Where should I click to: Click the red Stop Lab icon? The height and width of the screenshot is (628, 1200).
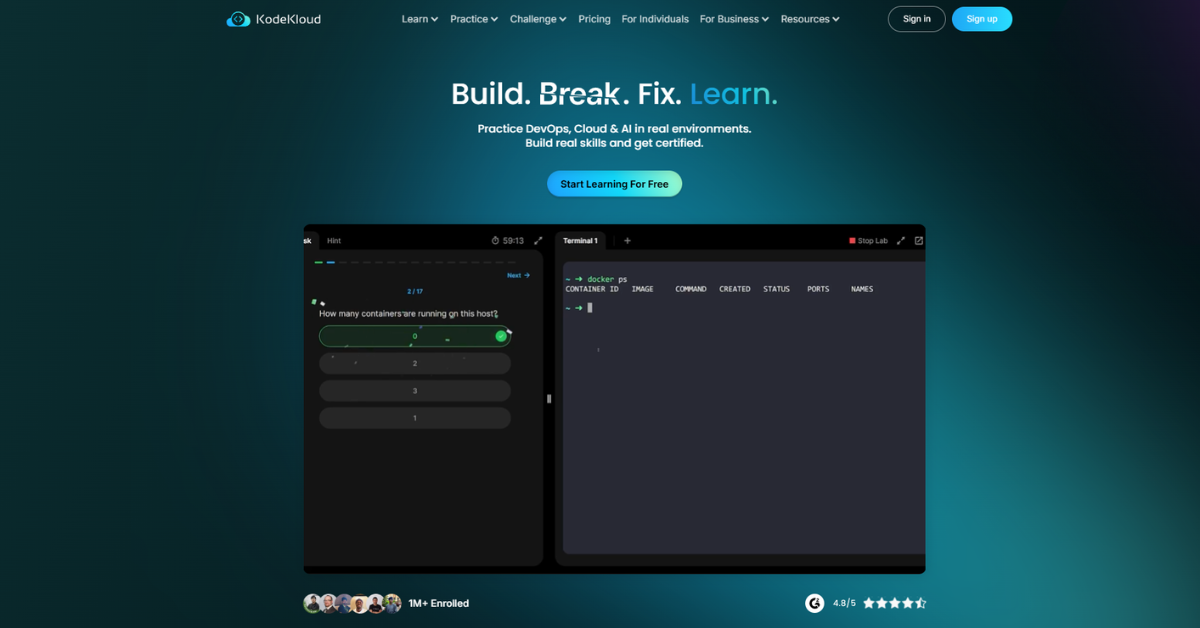(x=852, y=241)
